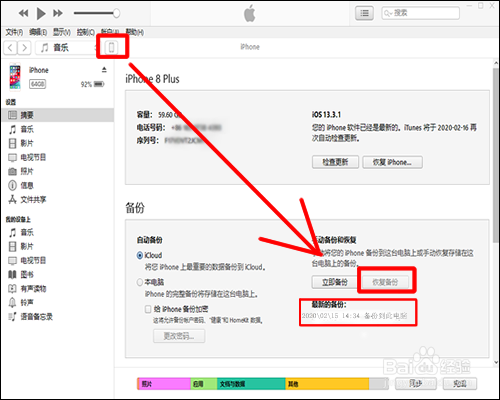Go forward with the right navigation arrow
This screenshot has width=500, height=400.
coord(24,48)
